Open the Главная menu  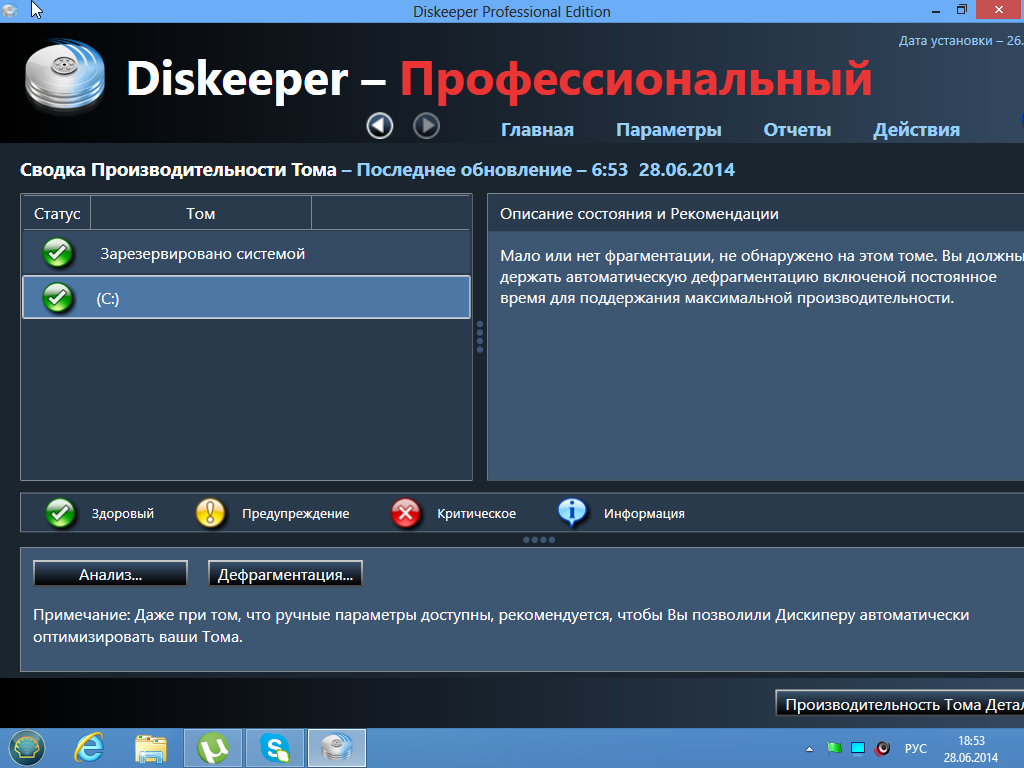(x=537, y=130)
